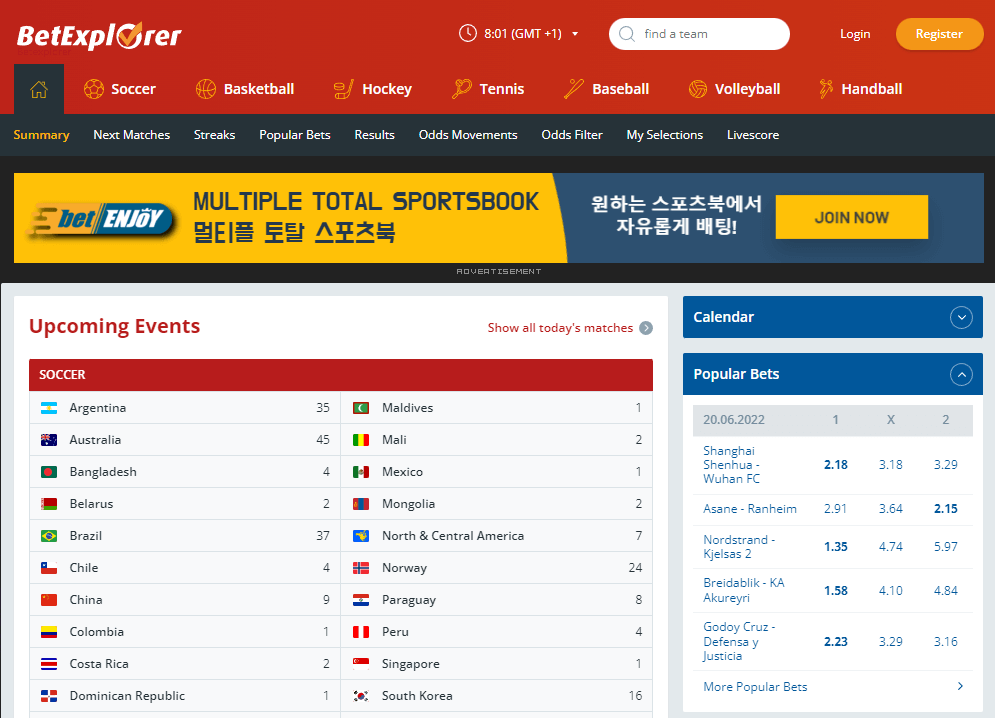Viewport: 995px width, 718px height.
Task: Open the Odds Movements tab
Action: (x=468, y=135)
